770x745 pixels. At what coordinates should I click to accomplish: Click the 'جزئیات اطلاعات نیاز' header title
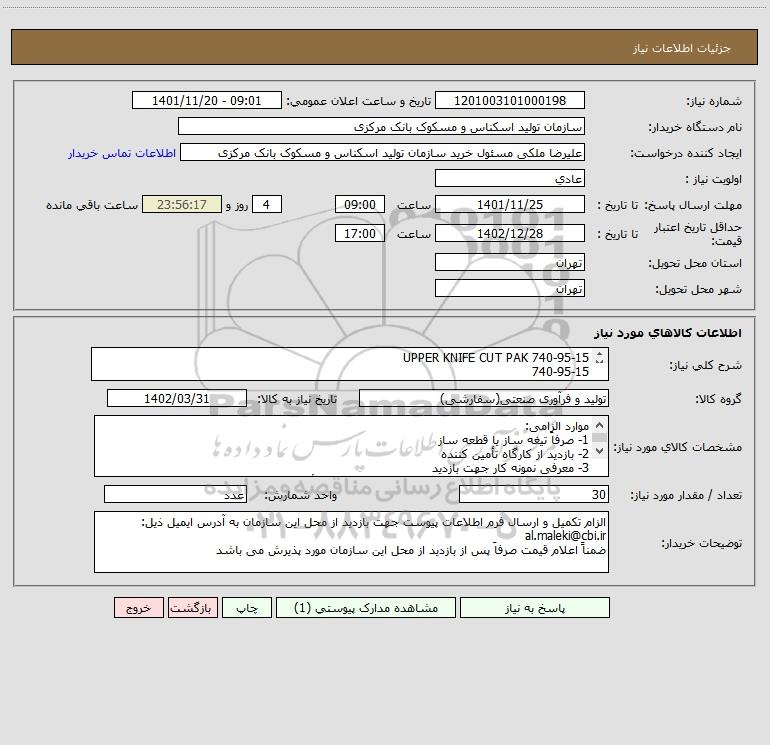[682, 48]
